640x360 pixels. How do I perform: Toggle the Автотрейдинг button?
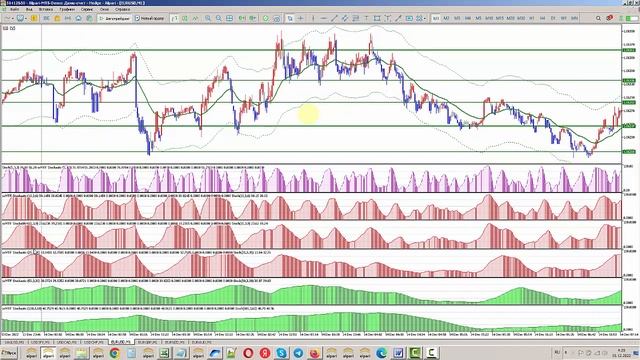pos(115,18)
